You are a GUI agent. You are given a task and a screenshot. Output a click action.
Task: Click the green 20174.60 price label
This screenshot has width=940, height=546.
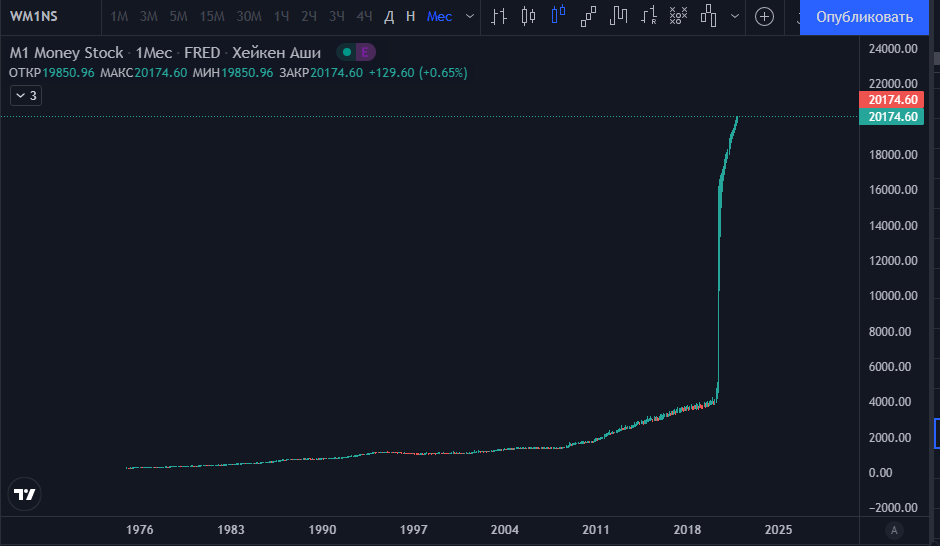(891, 116)
